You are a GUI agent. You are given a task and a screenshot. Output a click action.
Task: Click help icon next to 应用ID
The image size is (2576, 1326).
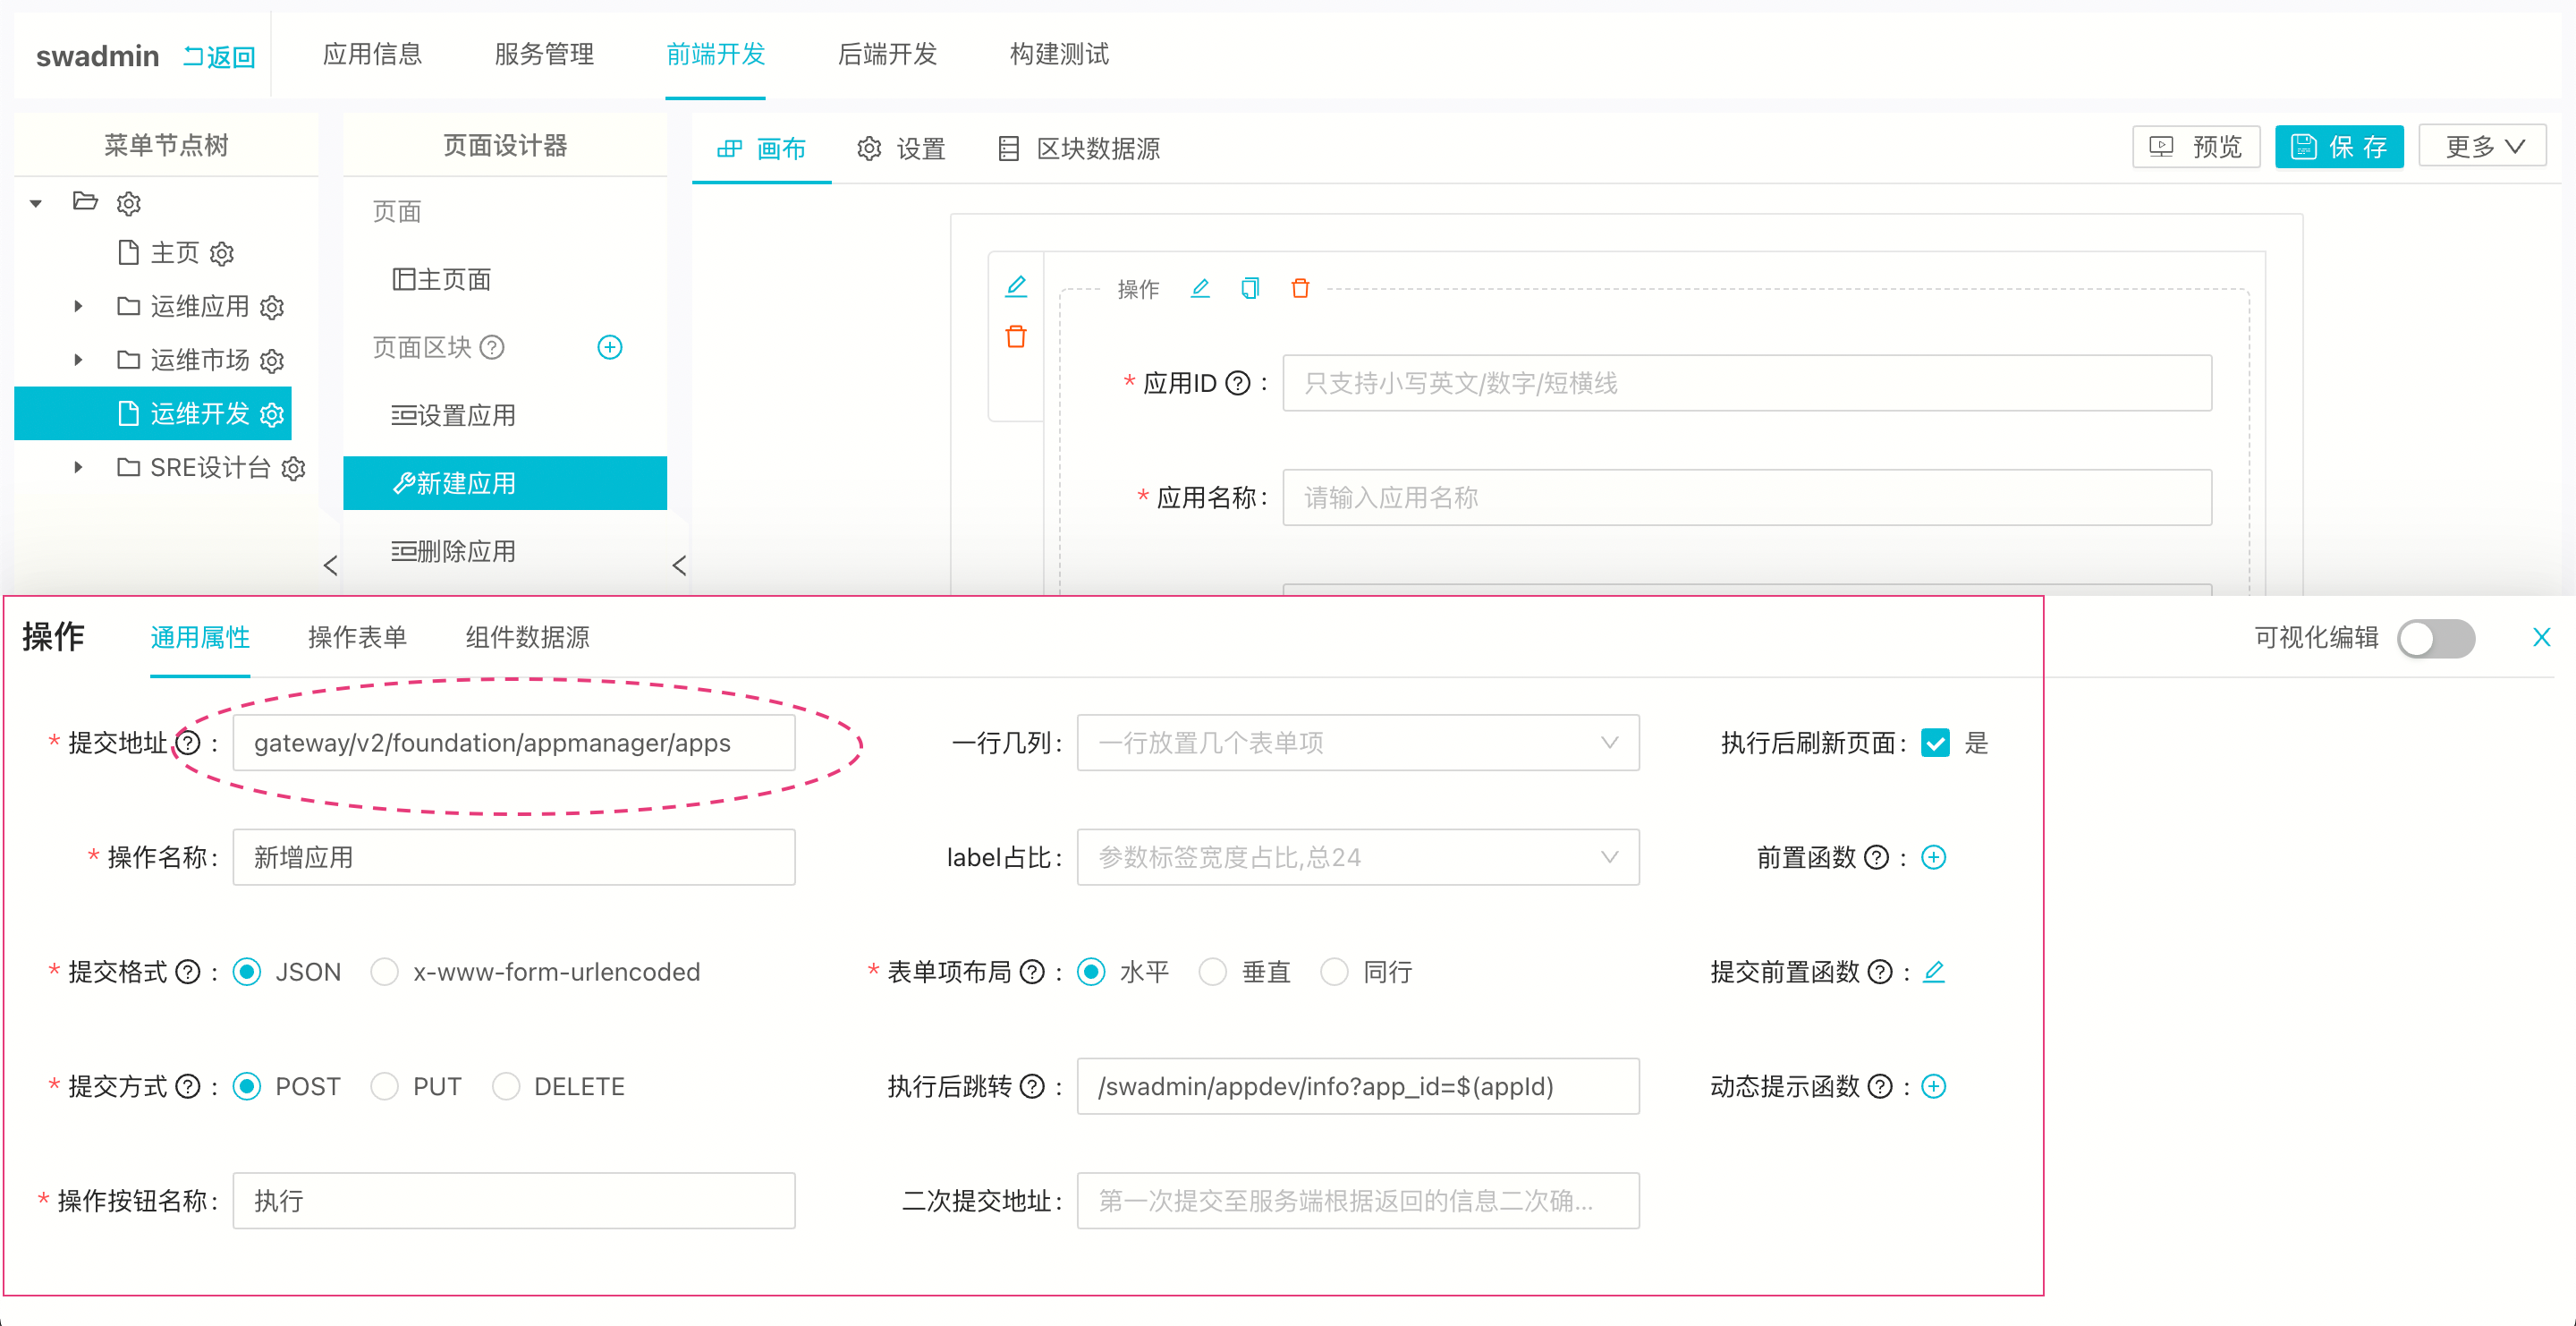coord(1237,383)
